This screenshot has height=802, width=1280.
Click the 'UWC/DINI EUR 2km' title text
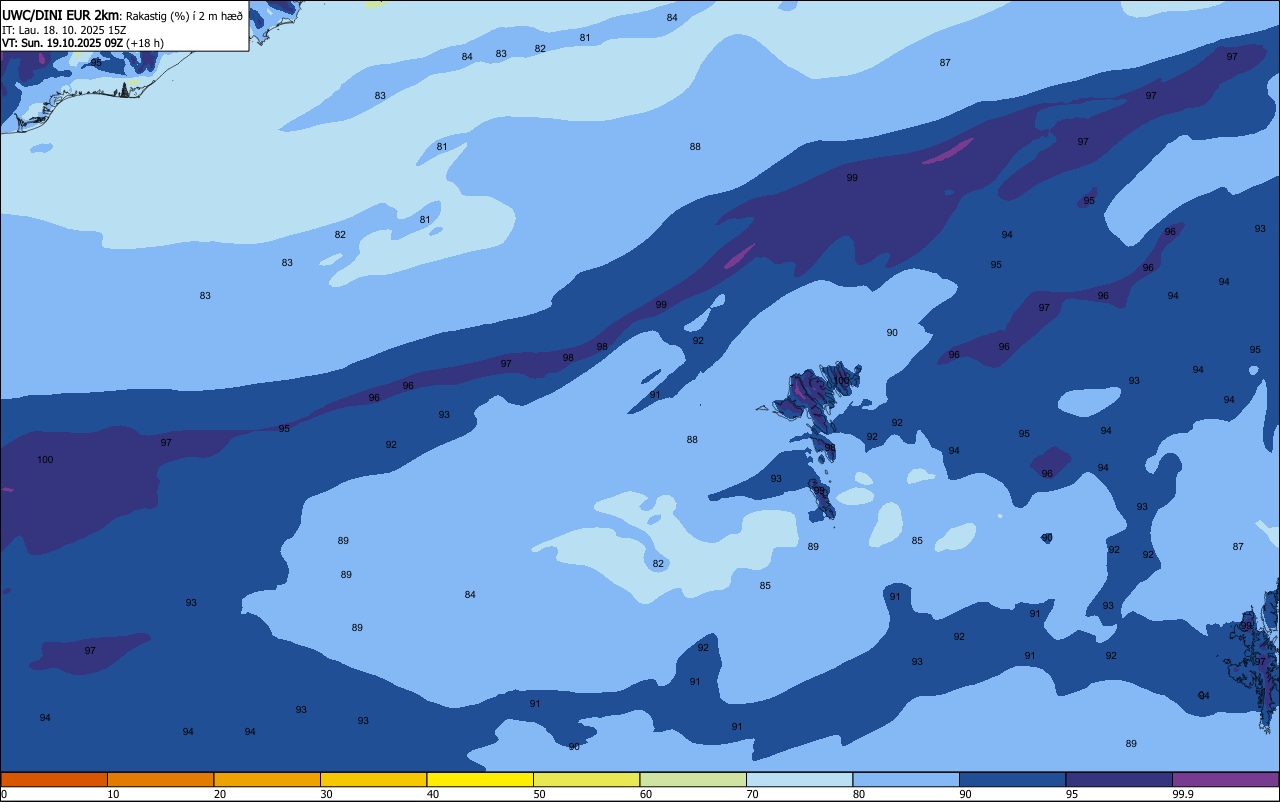click(x=61, y=15)
